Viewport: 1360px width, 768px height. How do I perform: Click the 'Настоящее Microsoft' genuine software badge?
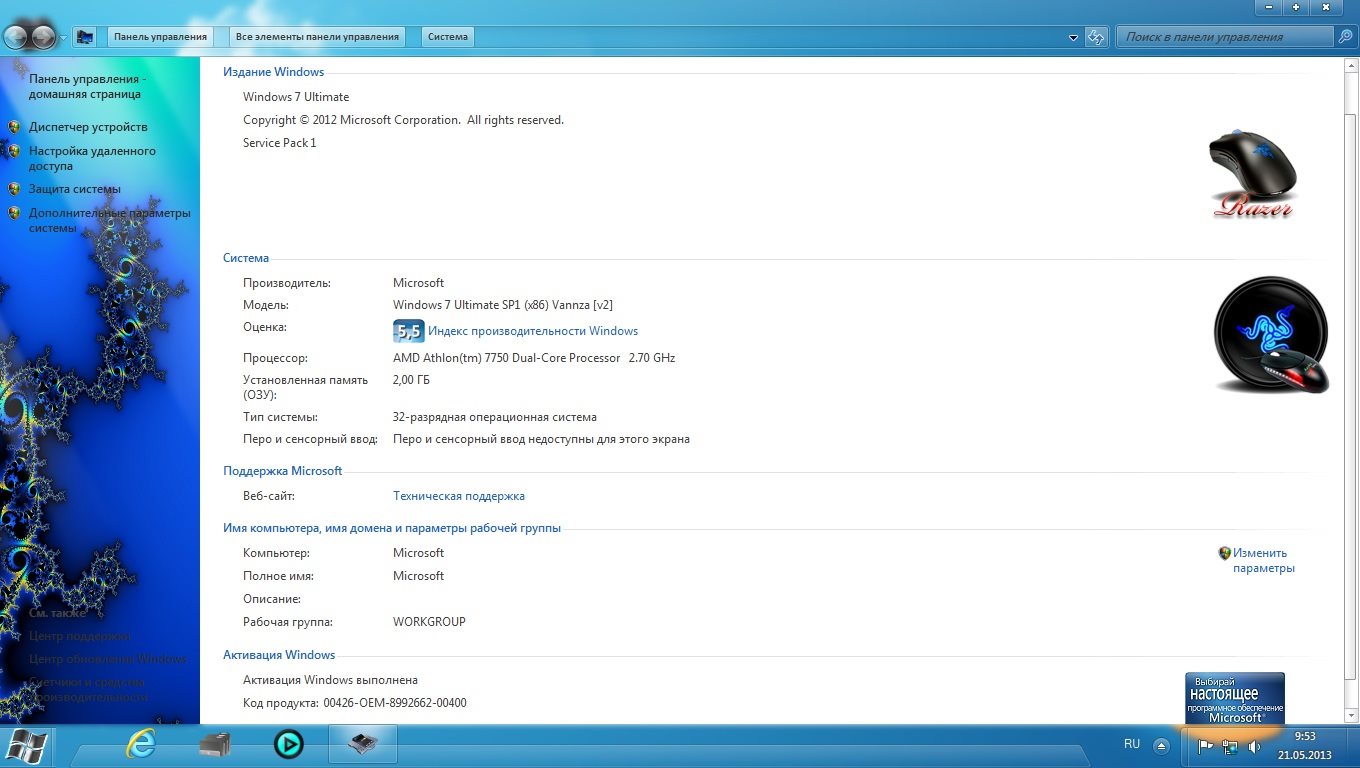[x=1235, y=698]
